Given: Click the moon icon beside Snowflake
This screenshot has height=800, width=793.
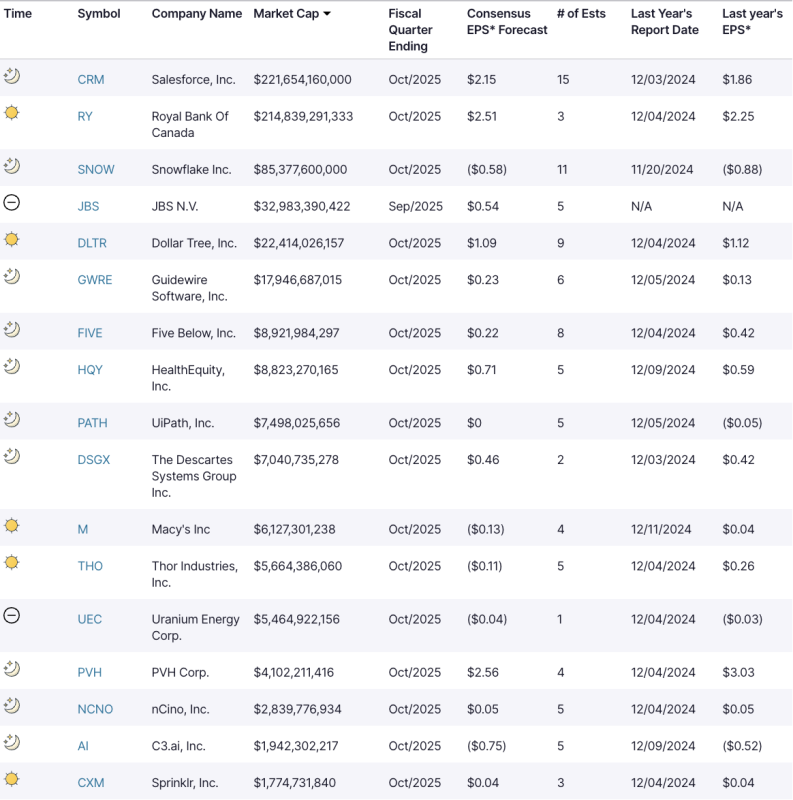Looking at the screenshot, I should tap(12, 166).
